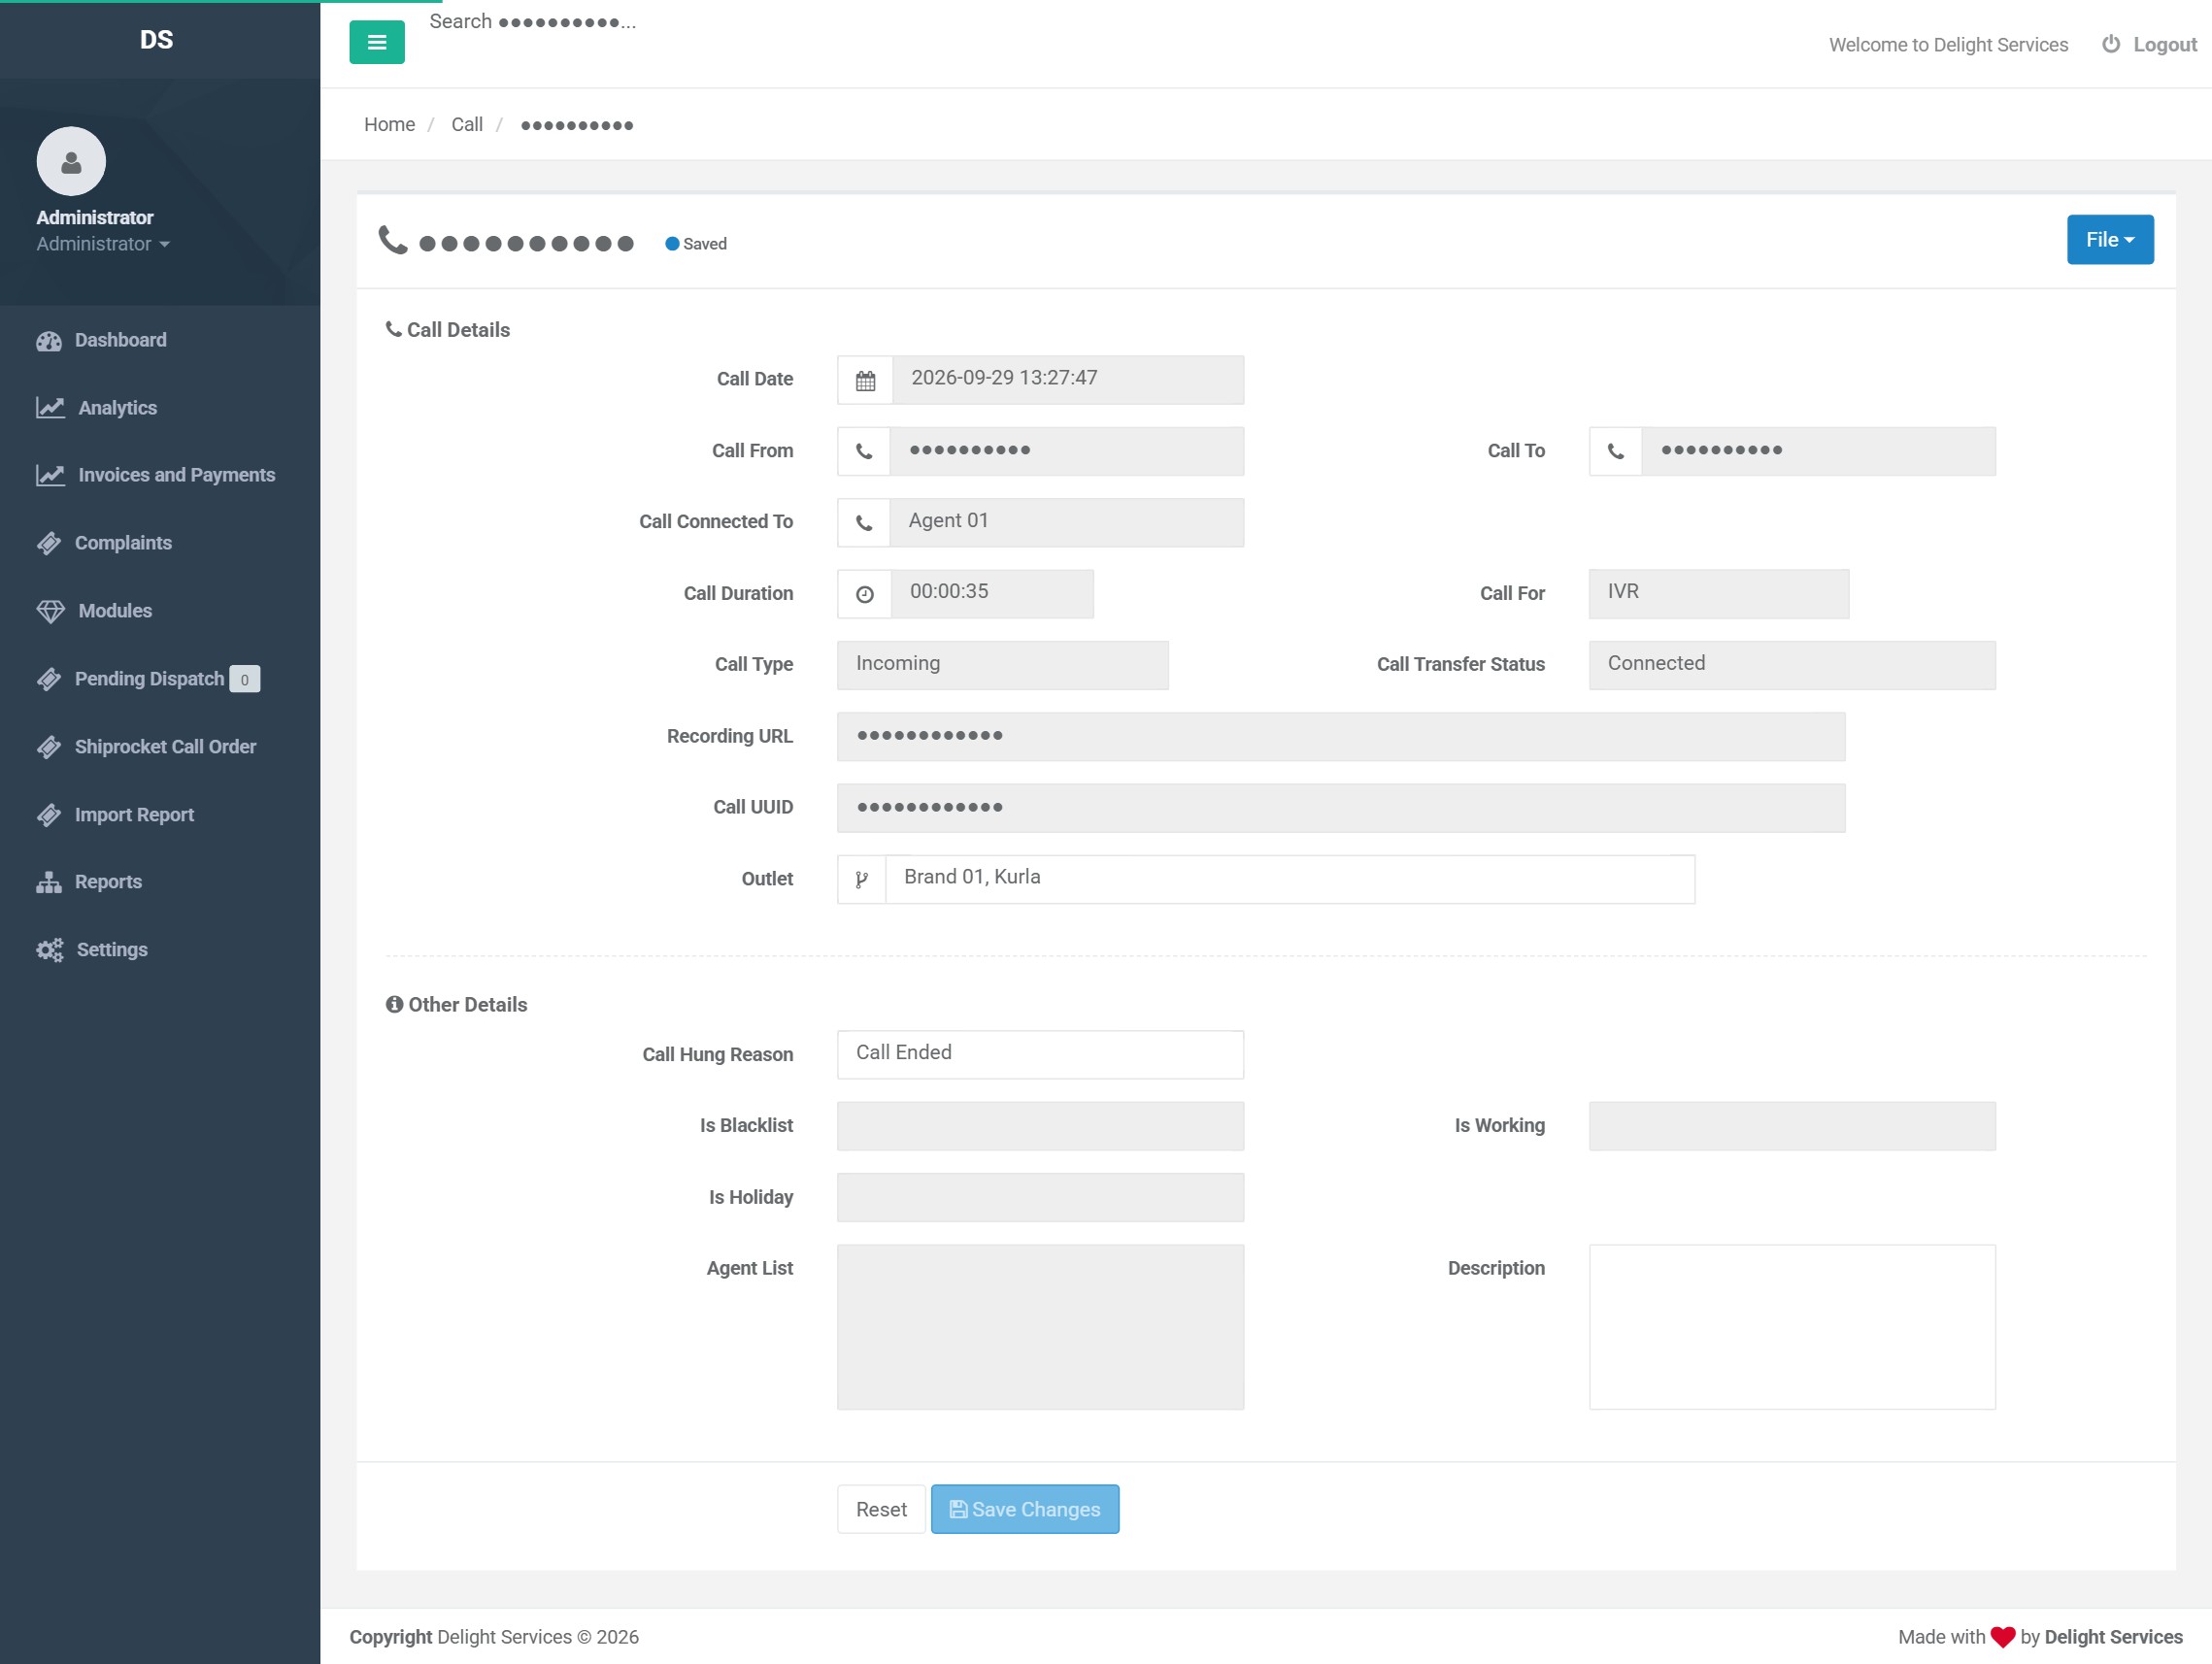The width and height of the screenshot is (2212, 1664).
Task: Click the Call Transfer Status field
Action: tap(1792, 666)
